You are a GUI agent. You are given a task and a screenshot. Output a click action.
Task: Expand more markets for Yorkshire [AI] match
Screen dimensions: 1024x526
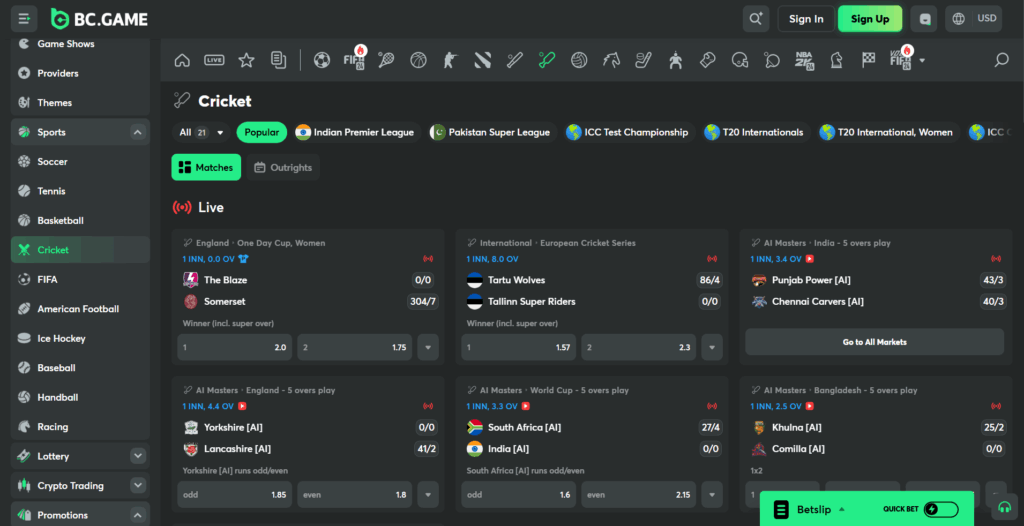428,495
